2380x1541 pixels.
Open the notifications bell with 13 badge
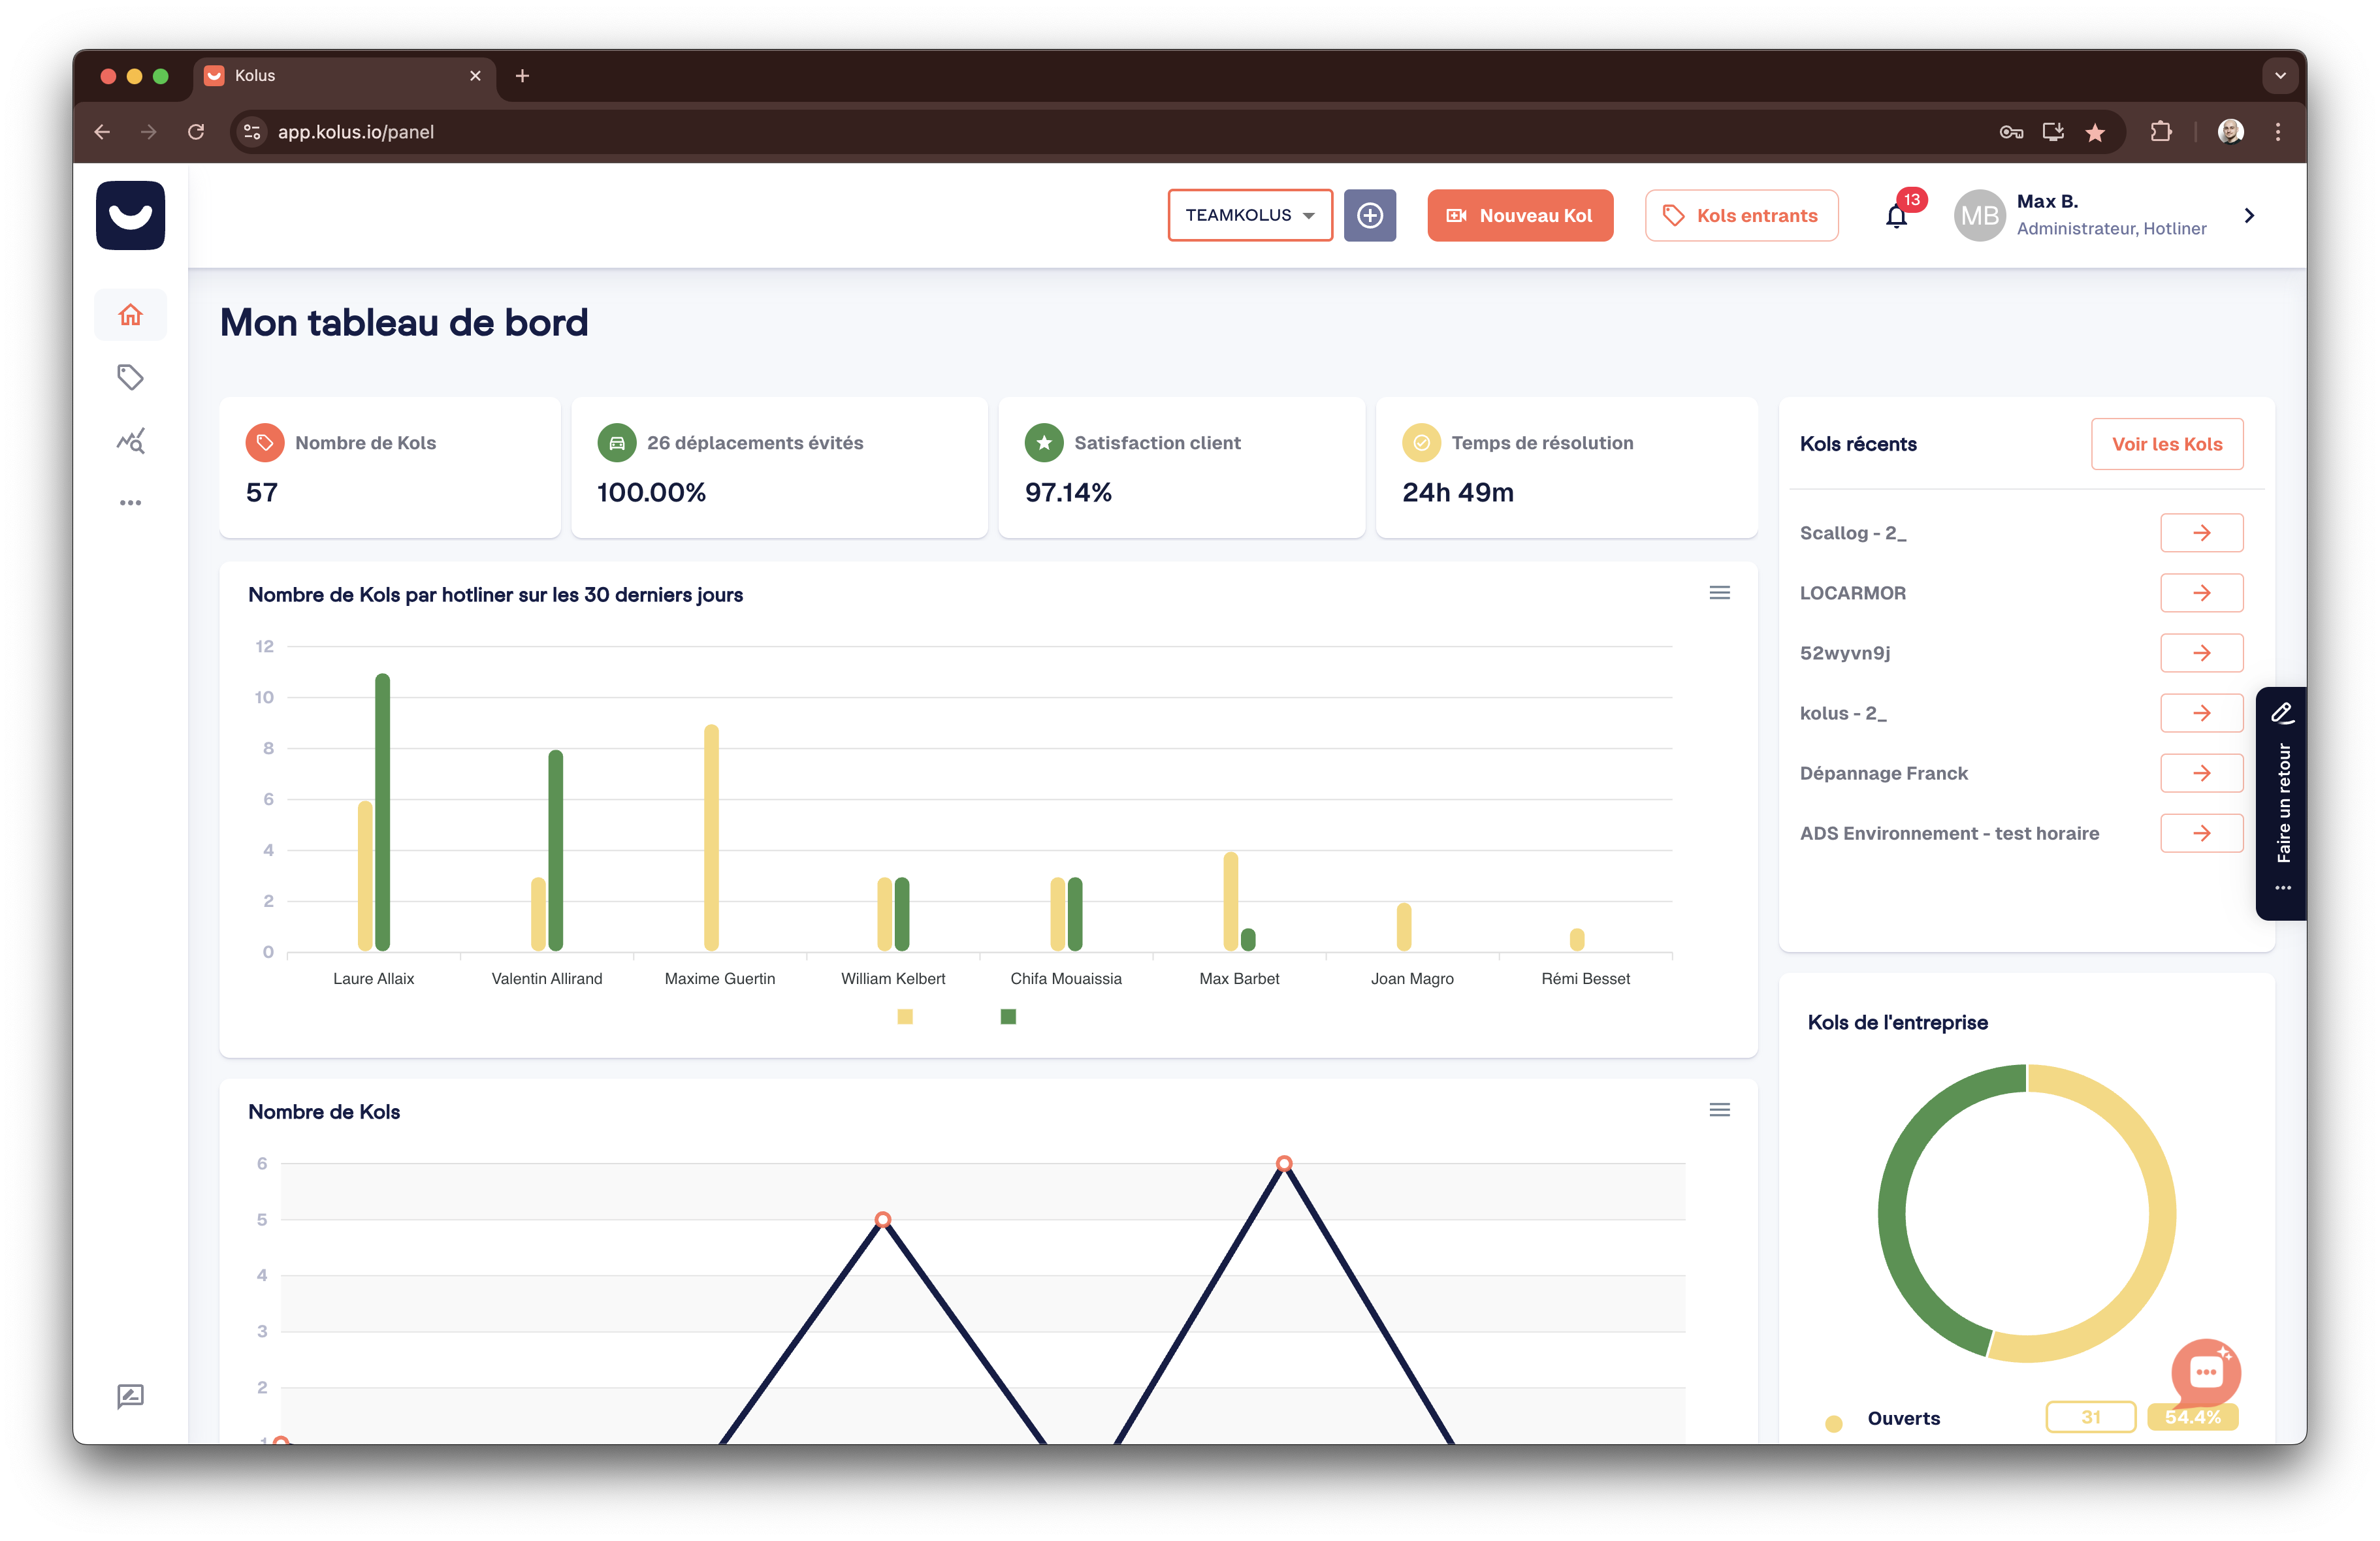coord(1896,216)
